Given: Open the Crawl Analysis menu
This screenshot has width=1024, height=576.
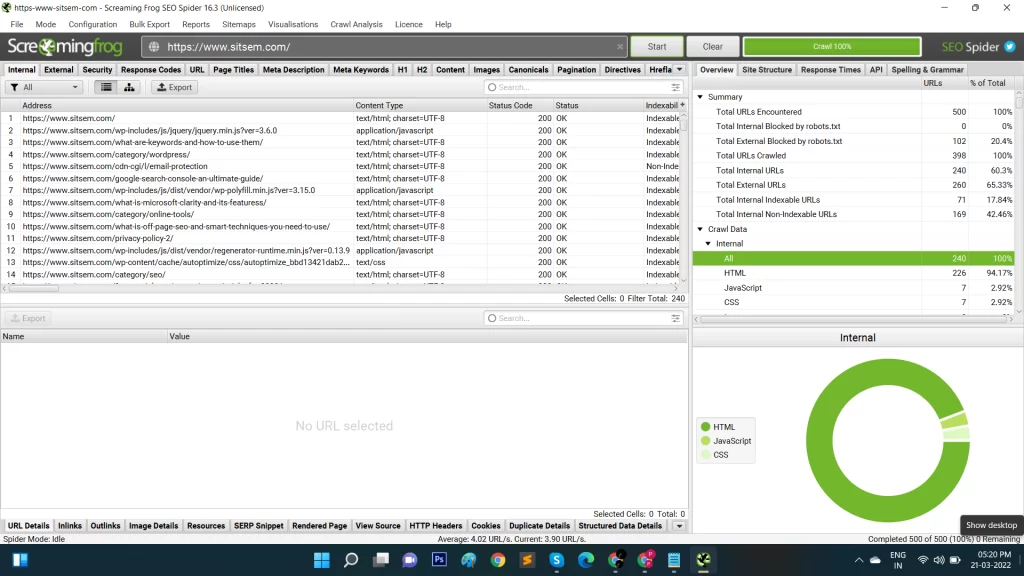Looking at the screenshot, I should (x=357, y=24).
